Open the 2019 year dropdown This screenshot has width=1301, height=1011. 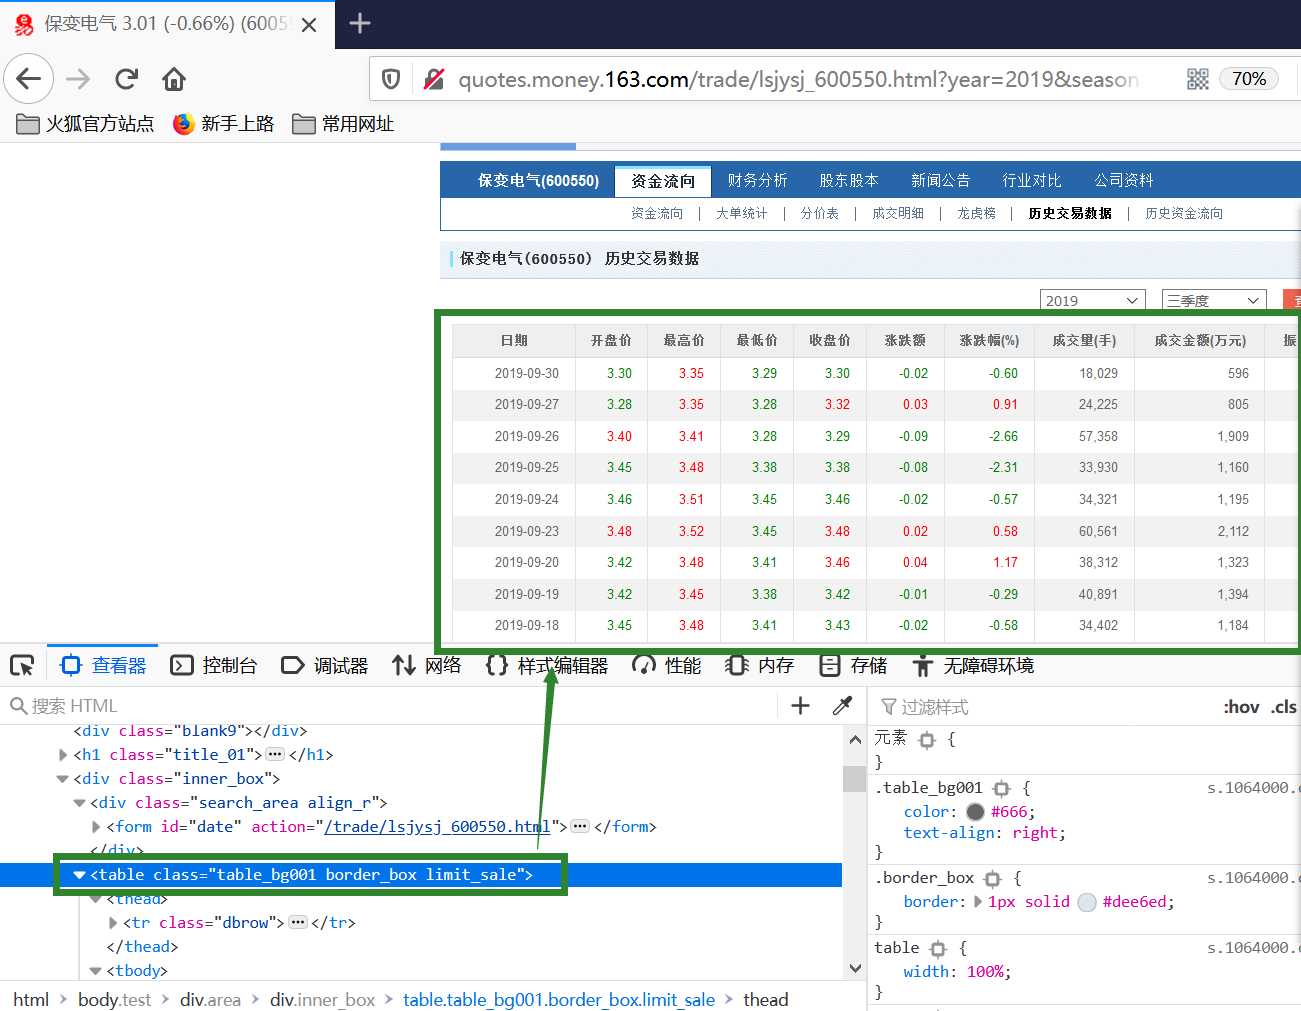[1092, 300]
